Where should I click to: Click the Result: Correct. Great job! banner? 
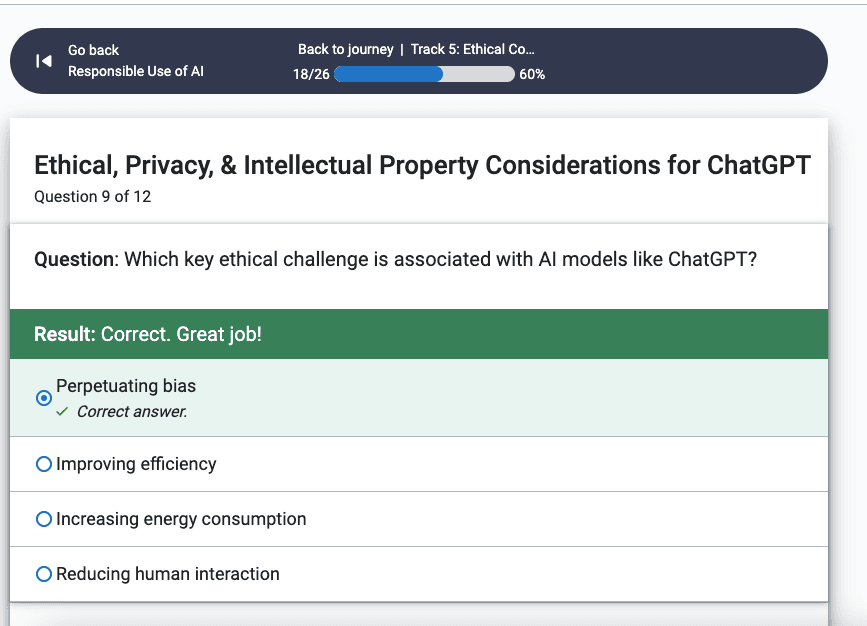tap(419, 334)
